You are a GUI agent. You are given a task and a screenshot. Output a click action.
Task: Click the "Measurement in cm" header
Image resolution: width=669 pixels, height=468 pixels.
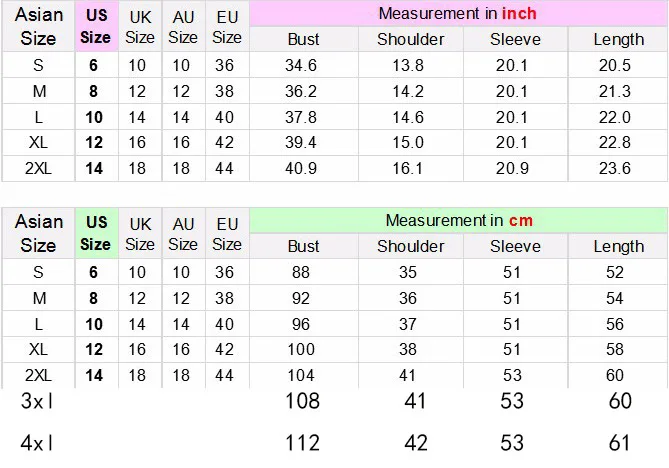click(458, 220)
